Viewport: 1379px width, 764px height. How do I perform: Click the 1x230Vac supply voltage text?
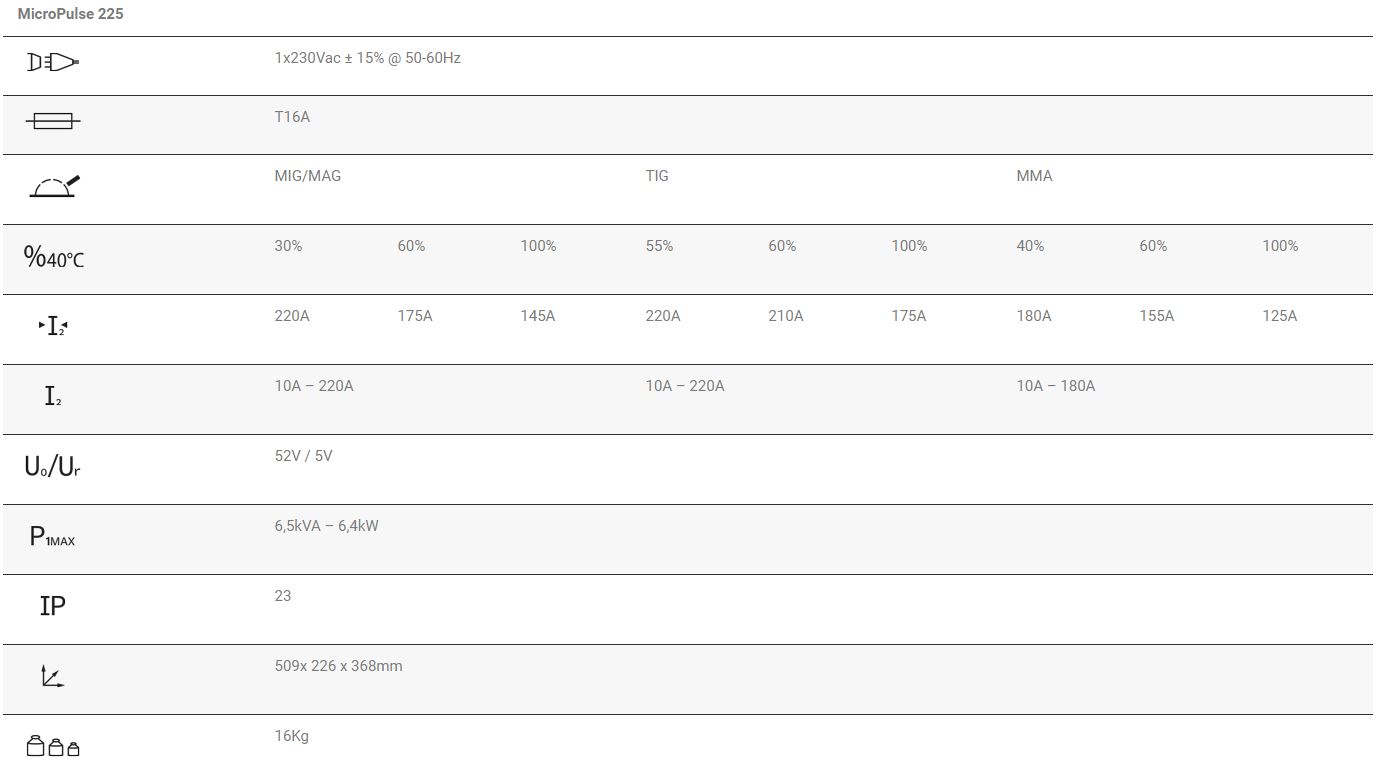[x=367, y=58]
